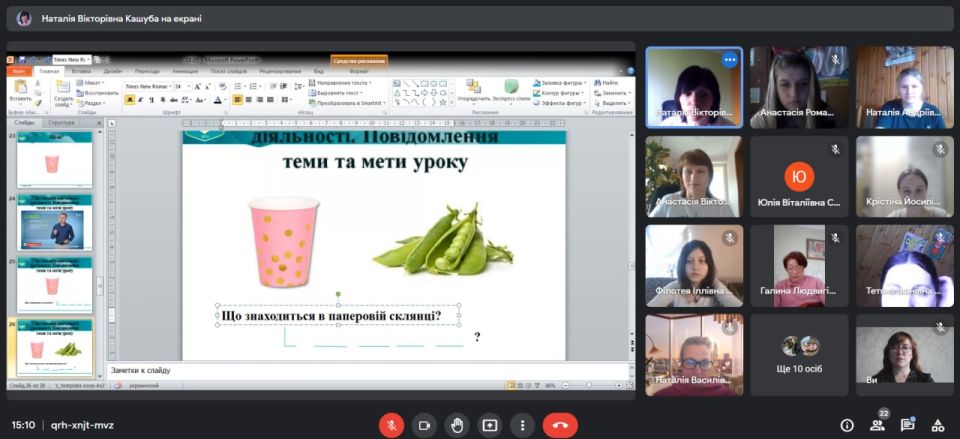Open the Times New Roman font dropdown

(170, 87)
